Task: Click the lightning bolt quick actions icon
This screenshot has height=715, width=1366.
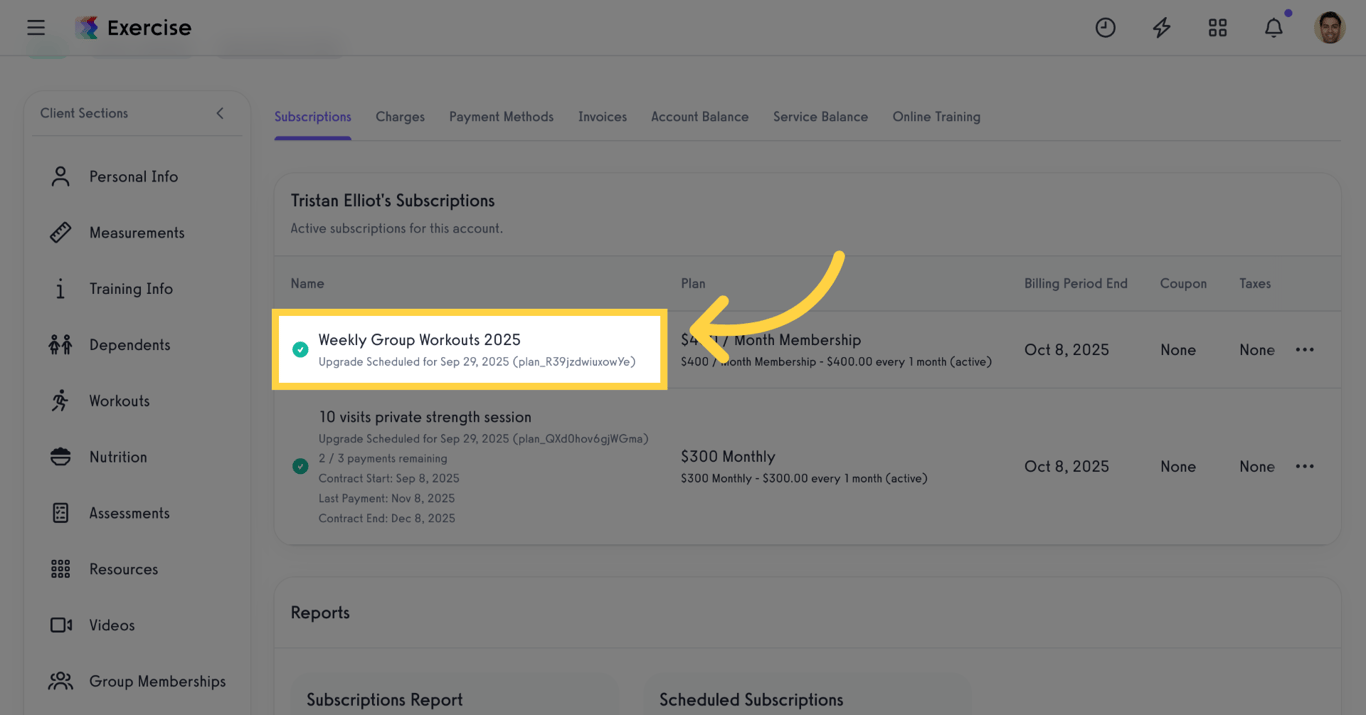Action: (1161, 28)
